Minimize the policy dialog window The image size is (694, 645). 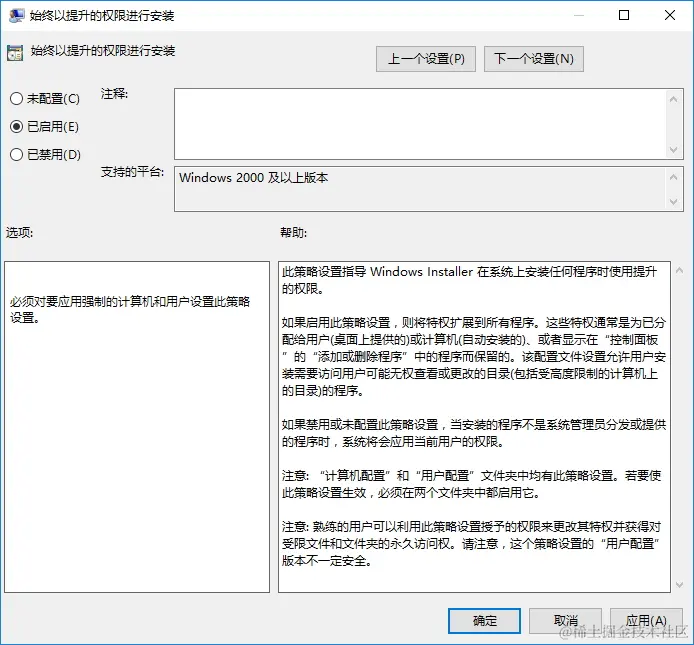(579, 15)
